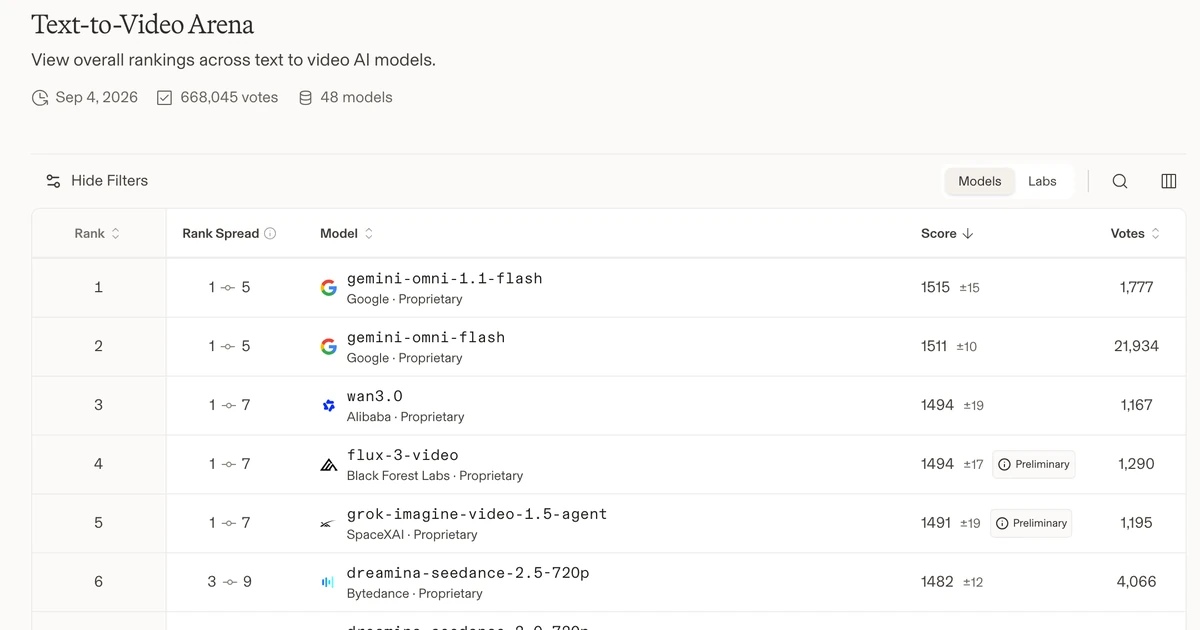Click score 1511 for gemini-omni-flash
The width and height of the screenshot is (1200, 630).
click(x=934, y=346)
